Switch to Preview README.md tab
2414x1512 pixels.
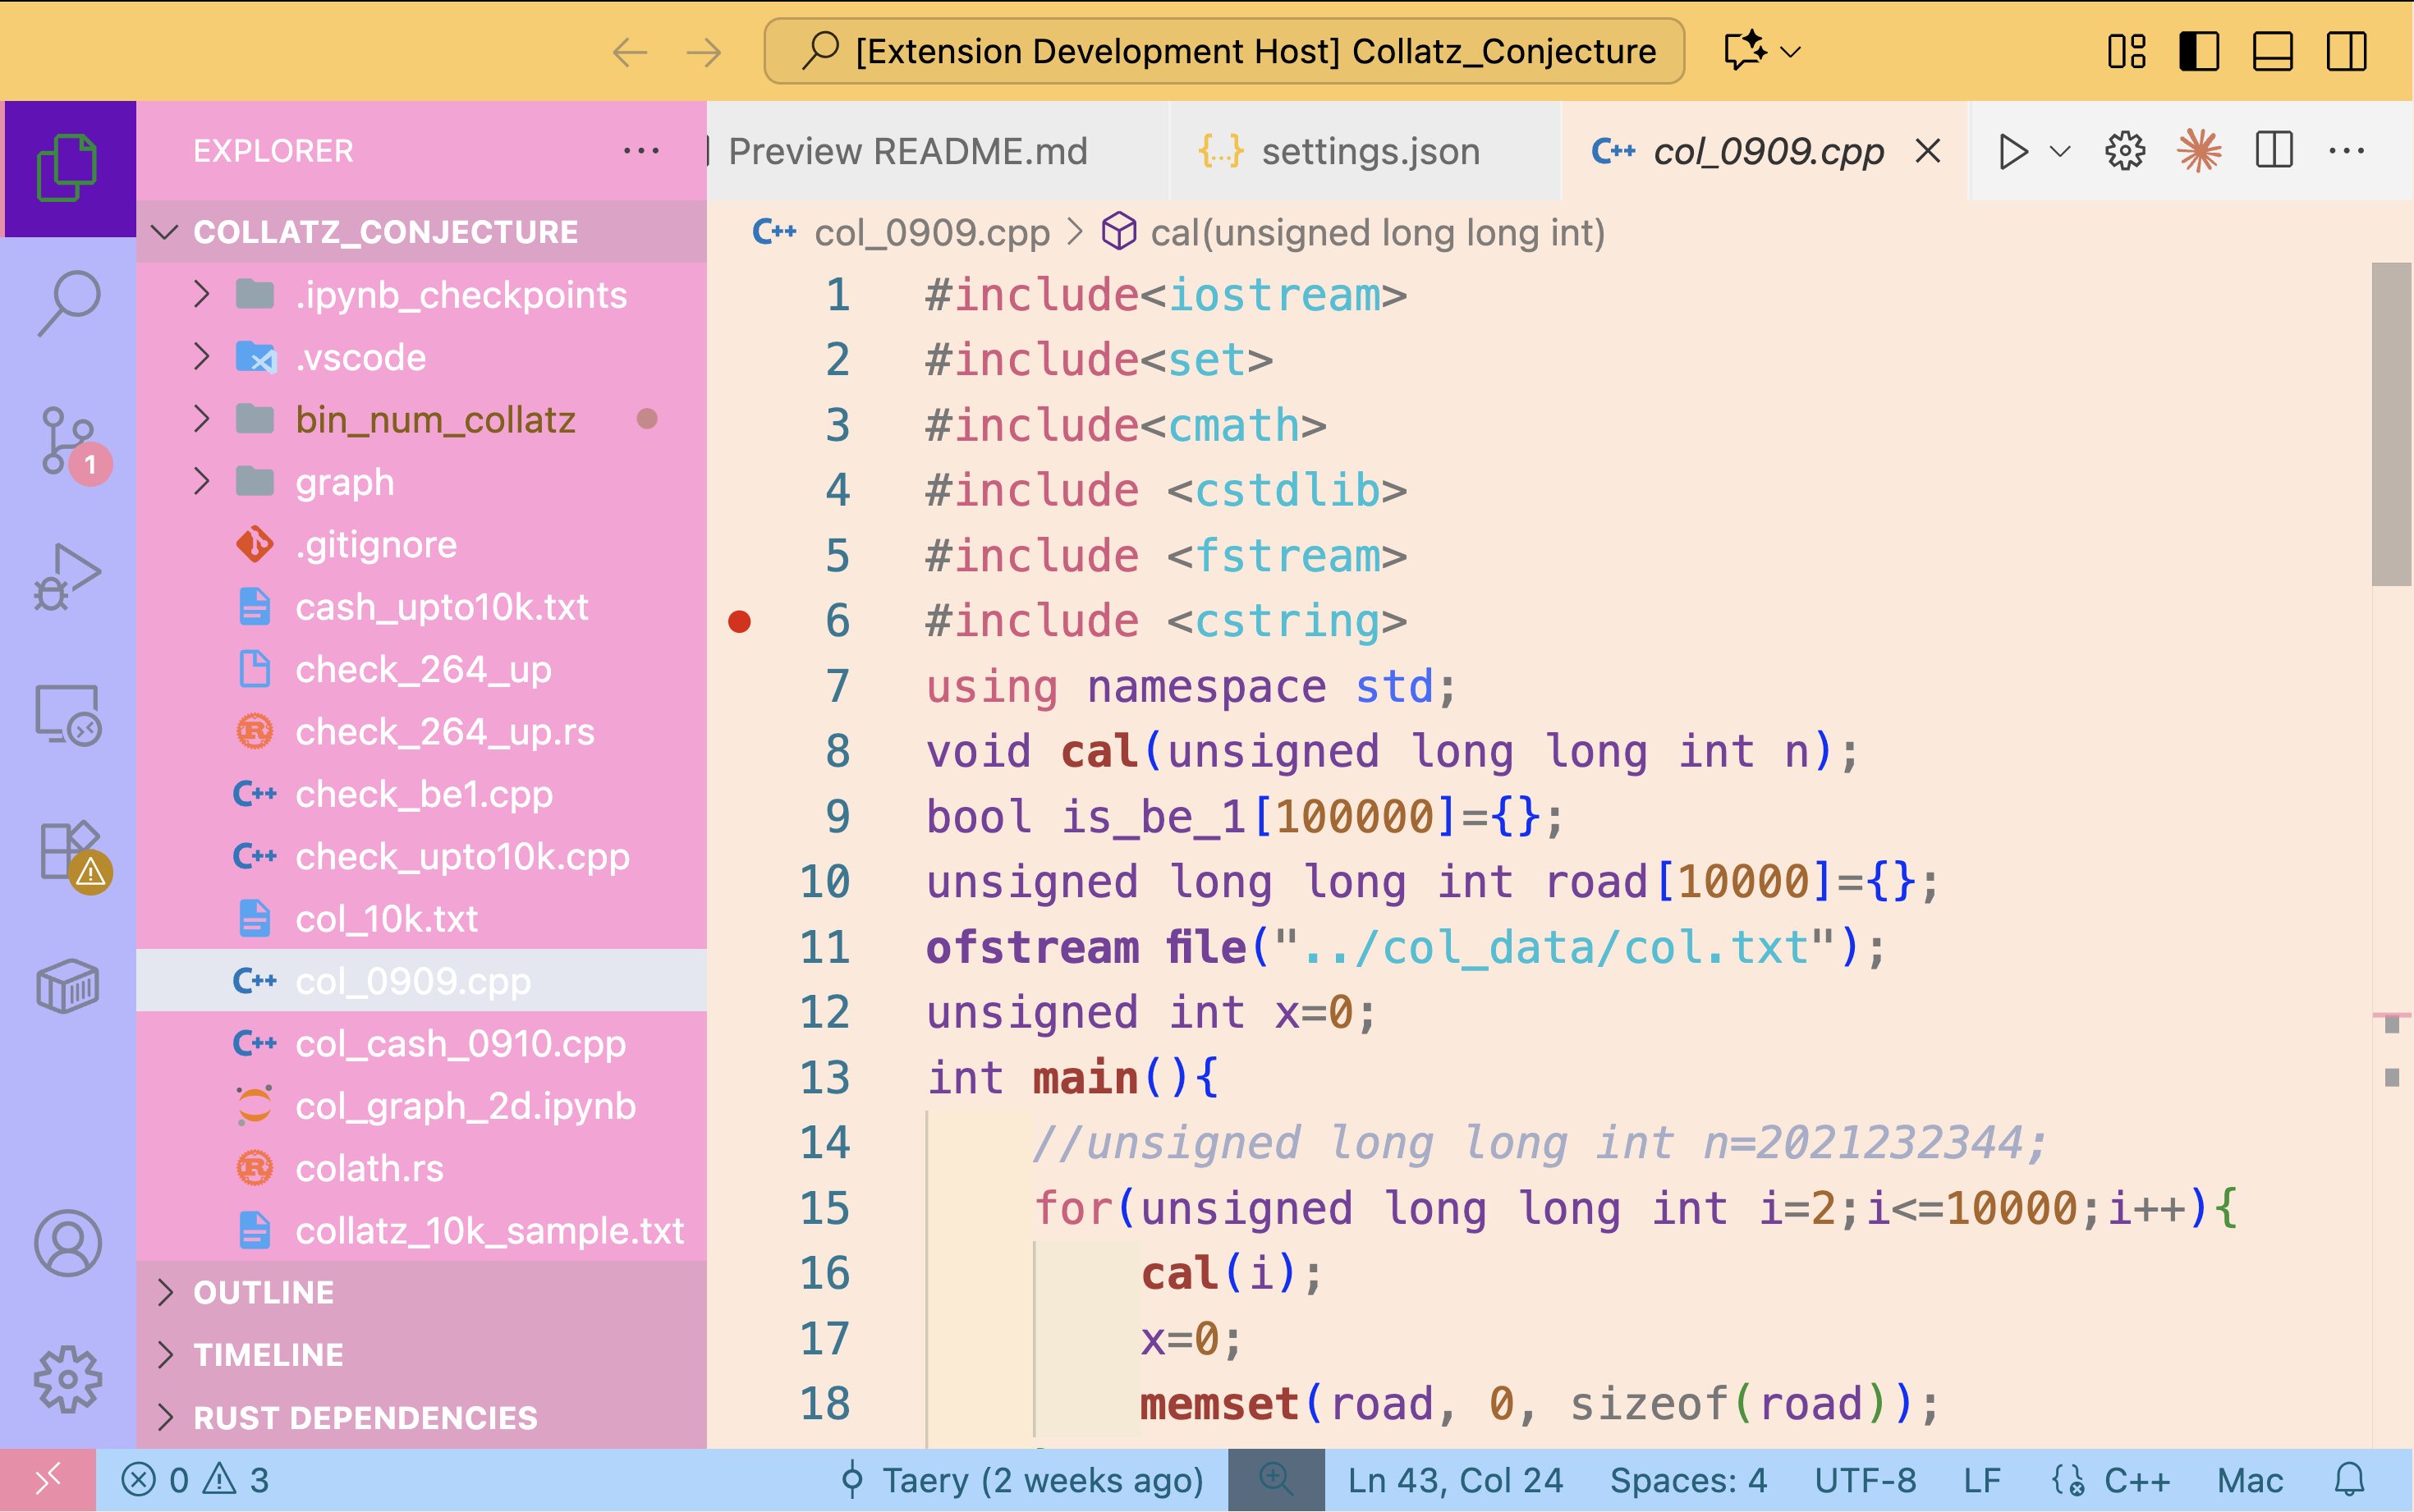coord(907,152)
